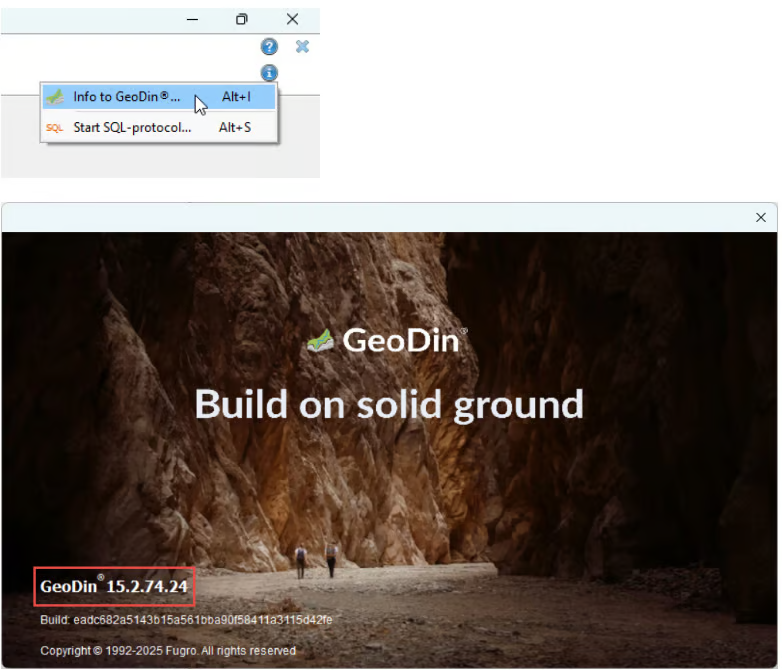Click the green GeoDin icon in the menu
This screenshot has height=670, width=782.
point(55,97)
